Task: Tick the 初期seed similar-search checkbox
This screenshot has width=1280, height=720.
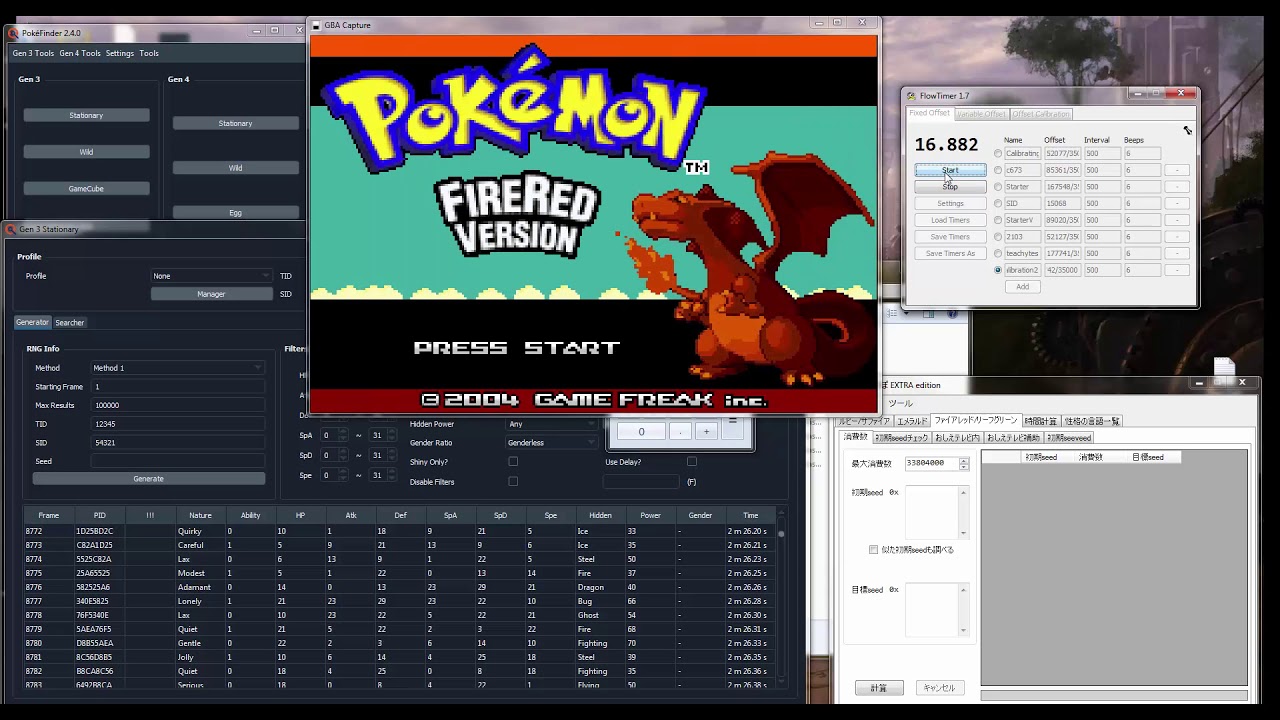Action: coord(873,550)
